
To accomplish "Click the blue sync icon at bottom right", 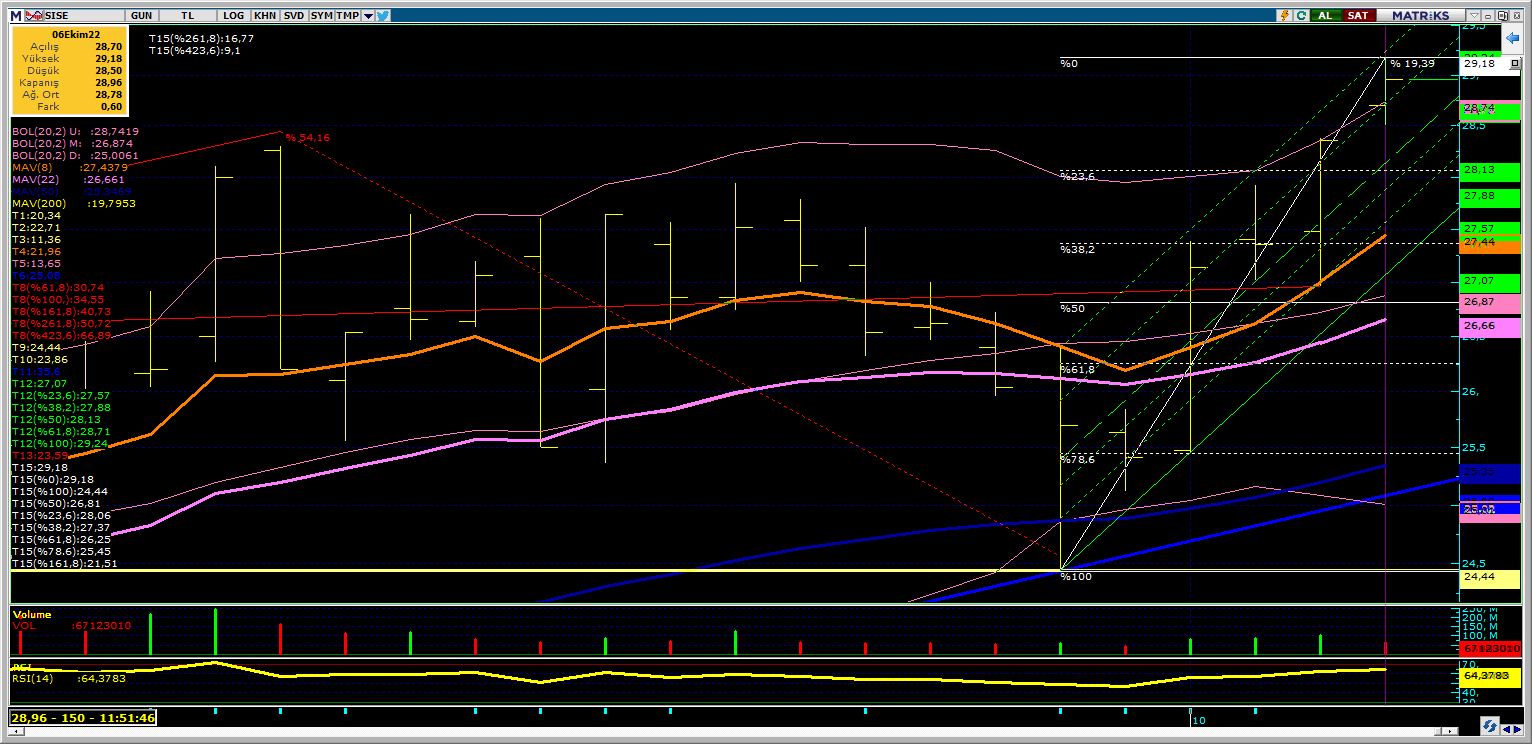I will tap(1490, 726).
